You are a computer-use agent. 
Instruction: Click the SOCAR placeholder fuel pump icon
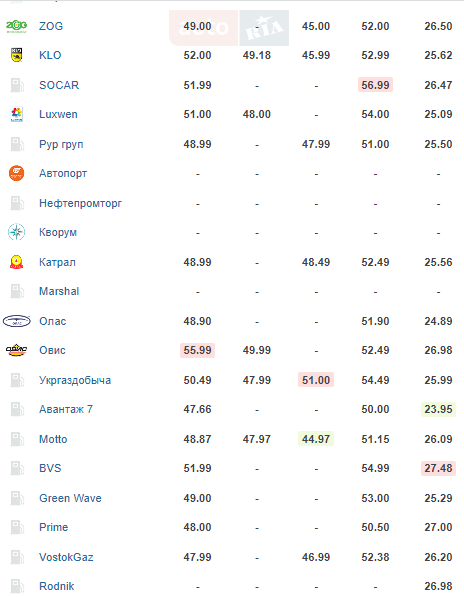point(17,85)
